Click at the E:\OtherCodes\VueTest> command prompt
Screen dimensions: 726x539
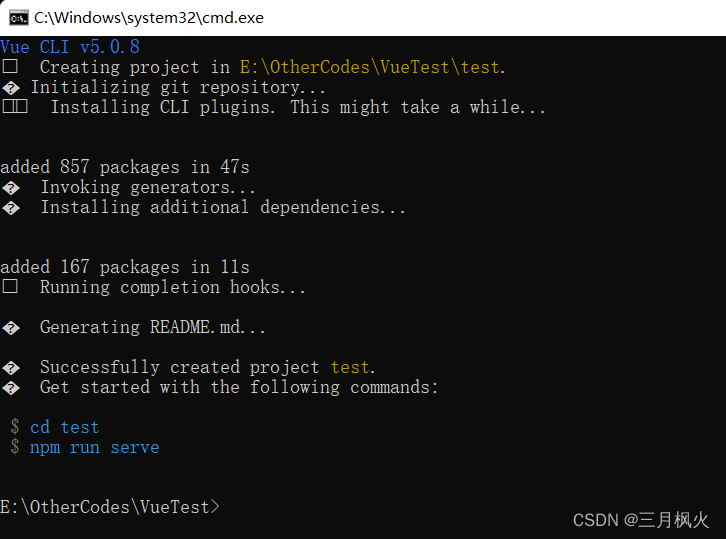coord(110,508)
